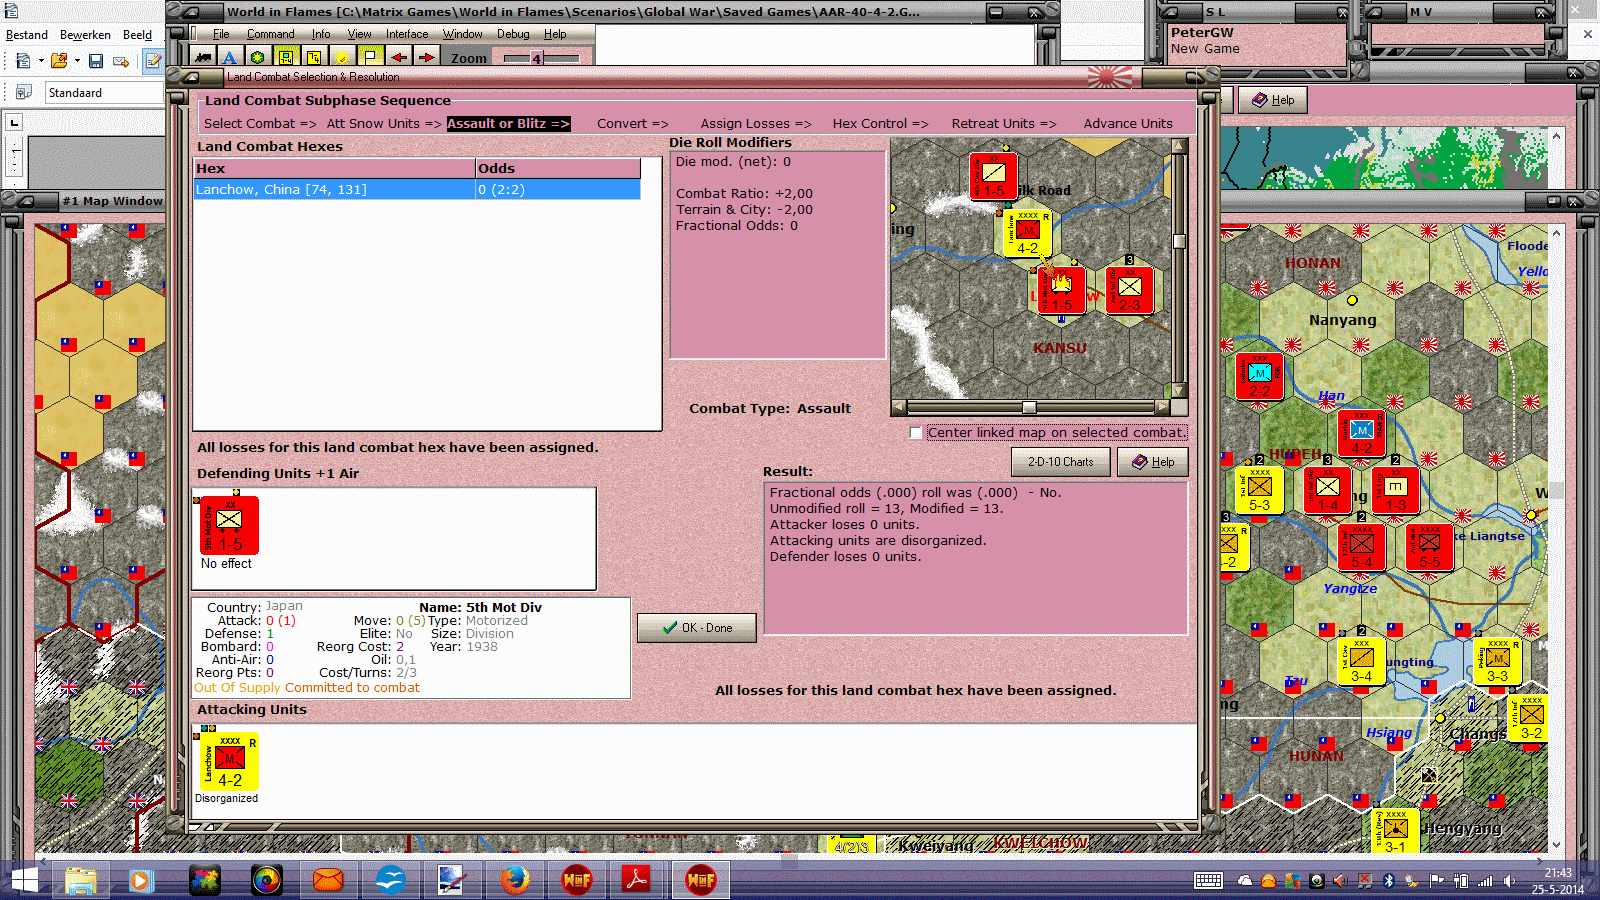Click the white flag toolbar icon
1600x900 pixels.
(369, 58)
